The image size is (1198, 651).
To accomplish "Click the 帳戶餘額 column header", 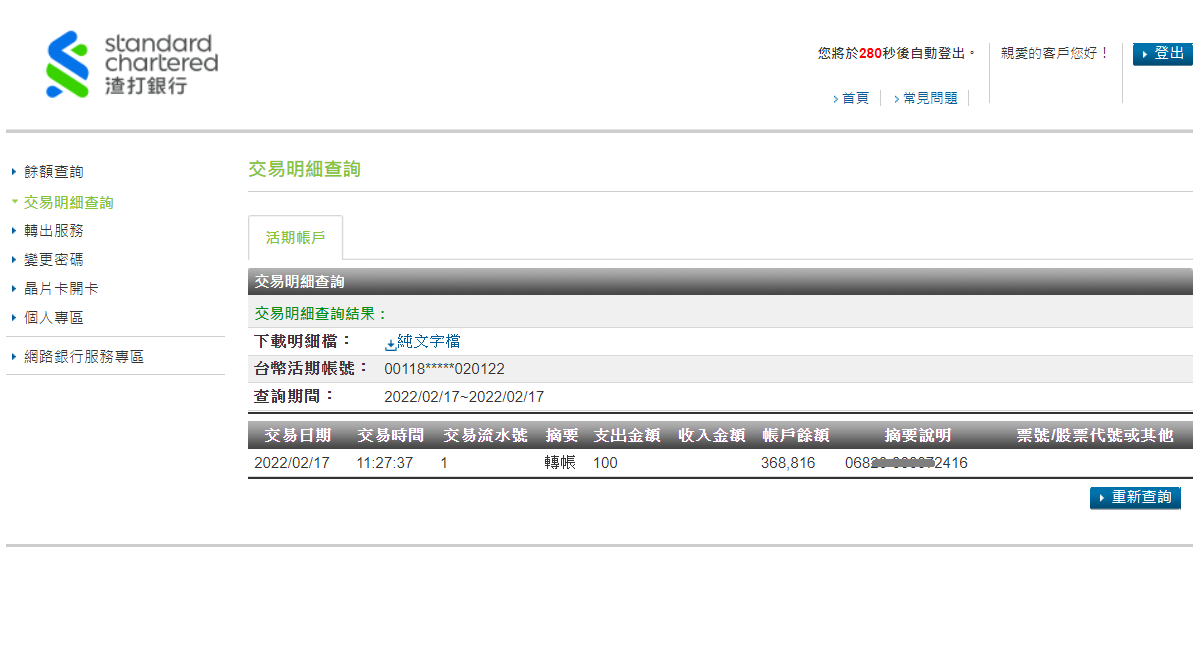I will 795,436.
